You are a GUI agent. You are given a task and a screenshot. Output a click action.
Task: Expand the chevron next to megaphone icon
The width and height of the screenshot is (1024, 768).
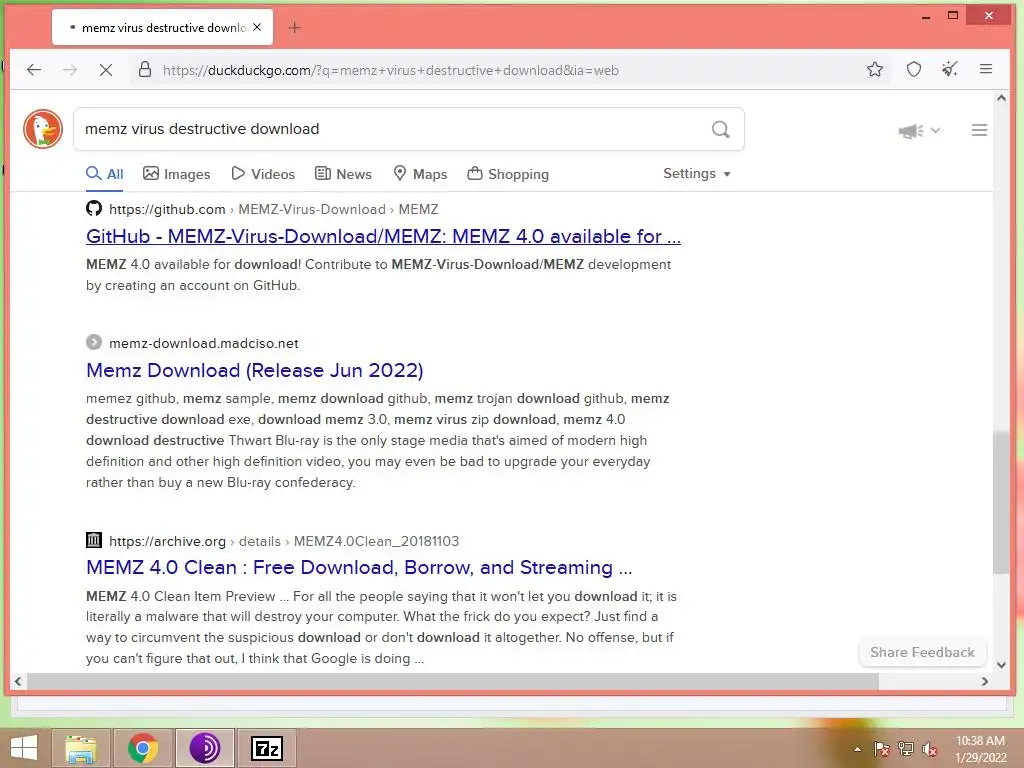(935, 130)
